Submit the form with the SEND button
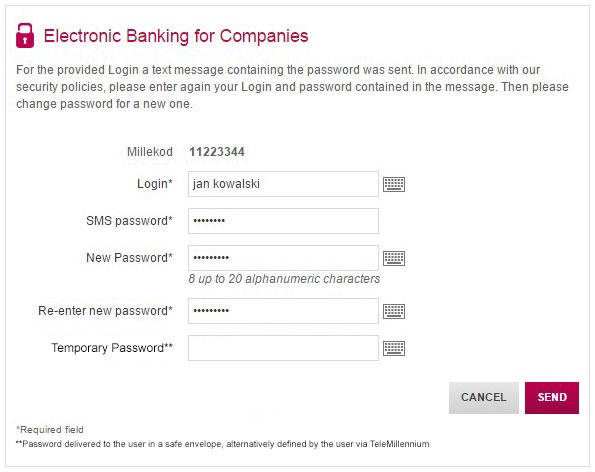This screenshot has width=595, height=472. [x=552, y=398]
